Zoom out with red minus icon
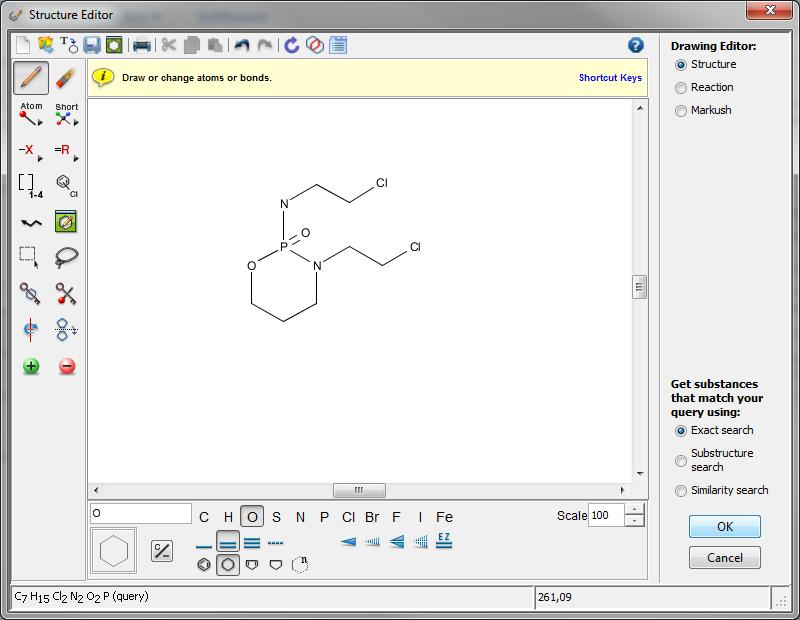 (67, 366)
